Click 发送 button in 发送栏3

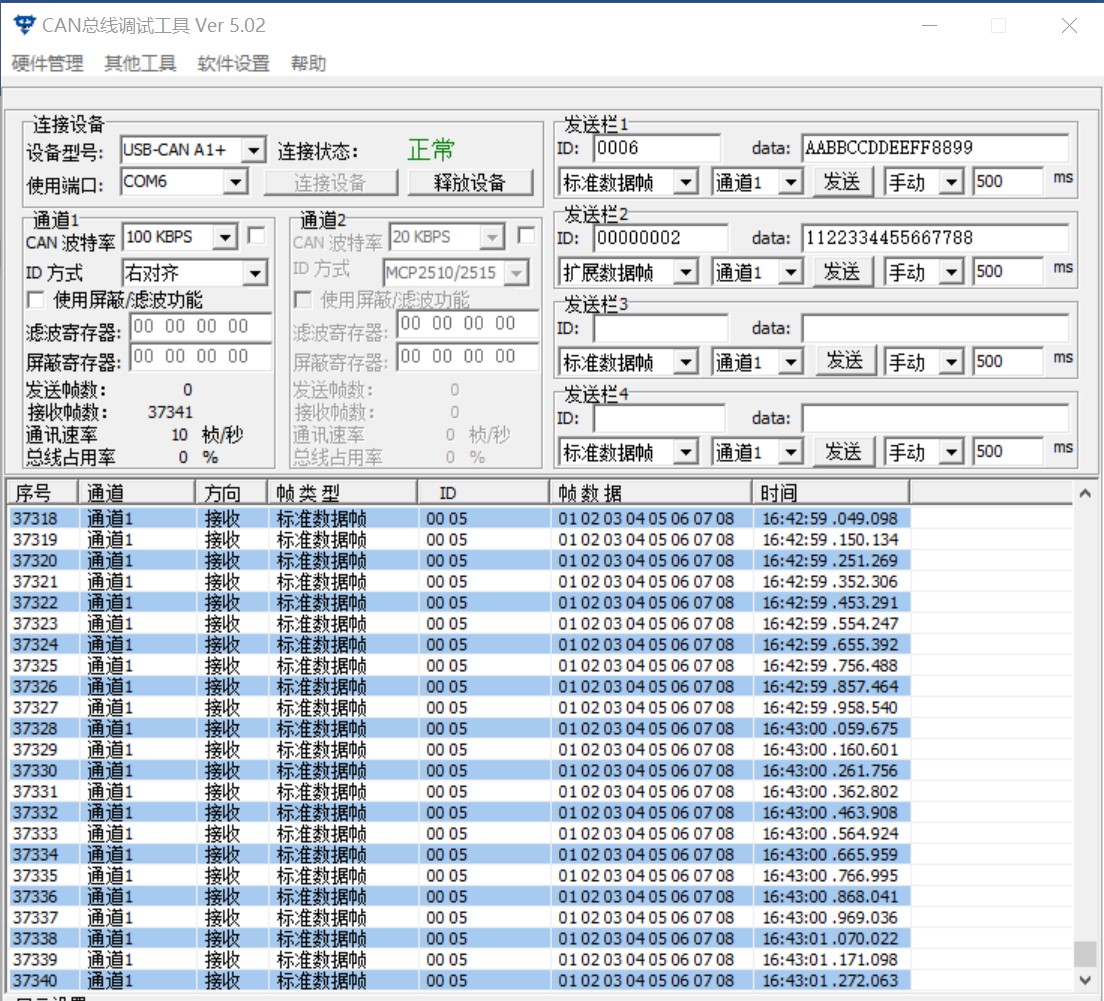point(844,361)
